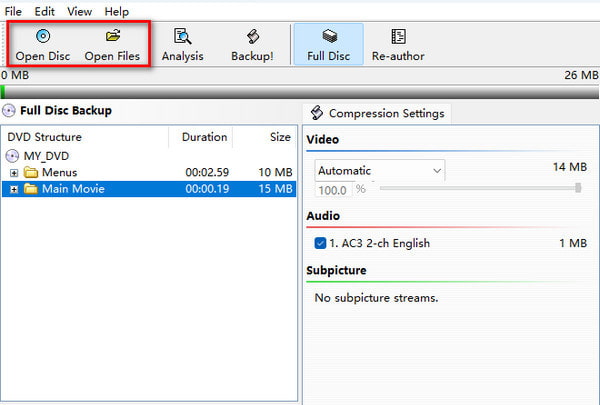Open the Help menu

pyautogui.click(x=116, y=11)
